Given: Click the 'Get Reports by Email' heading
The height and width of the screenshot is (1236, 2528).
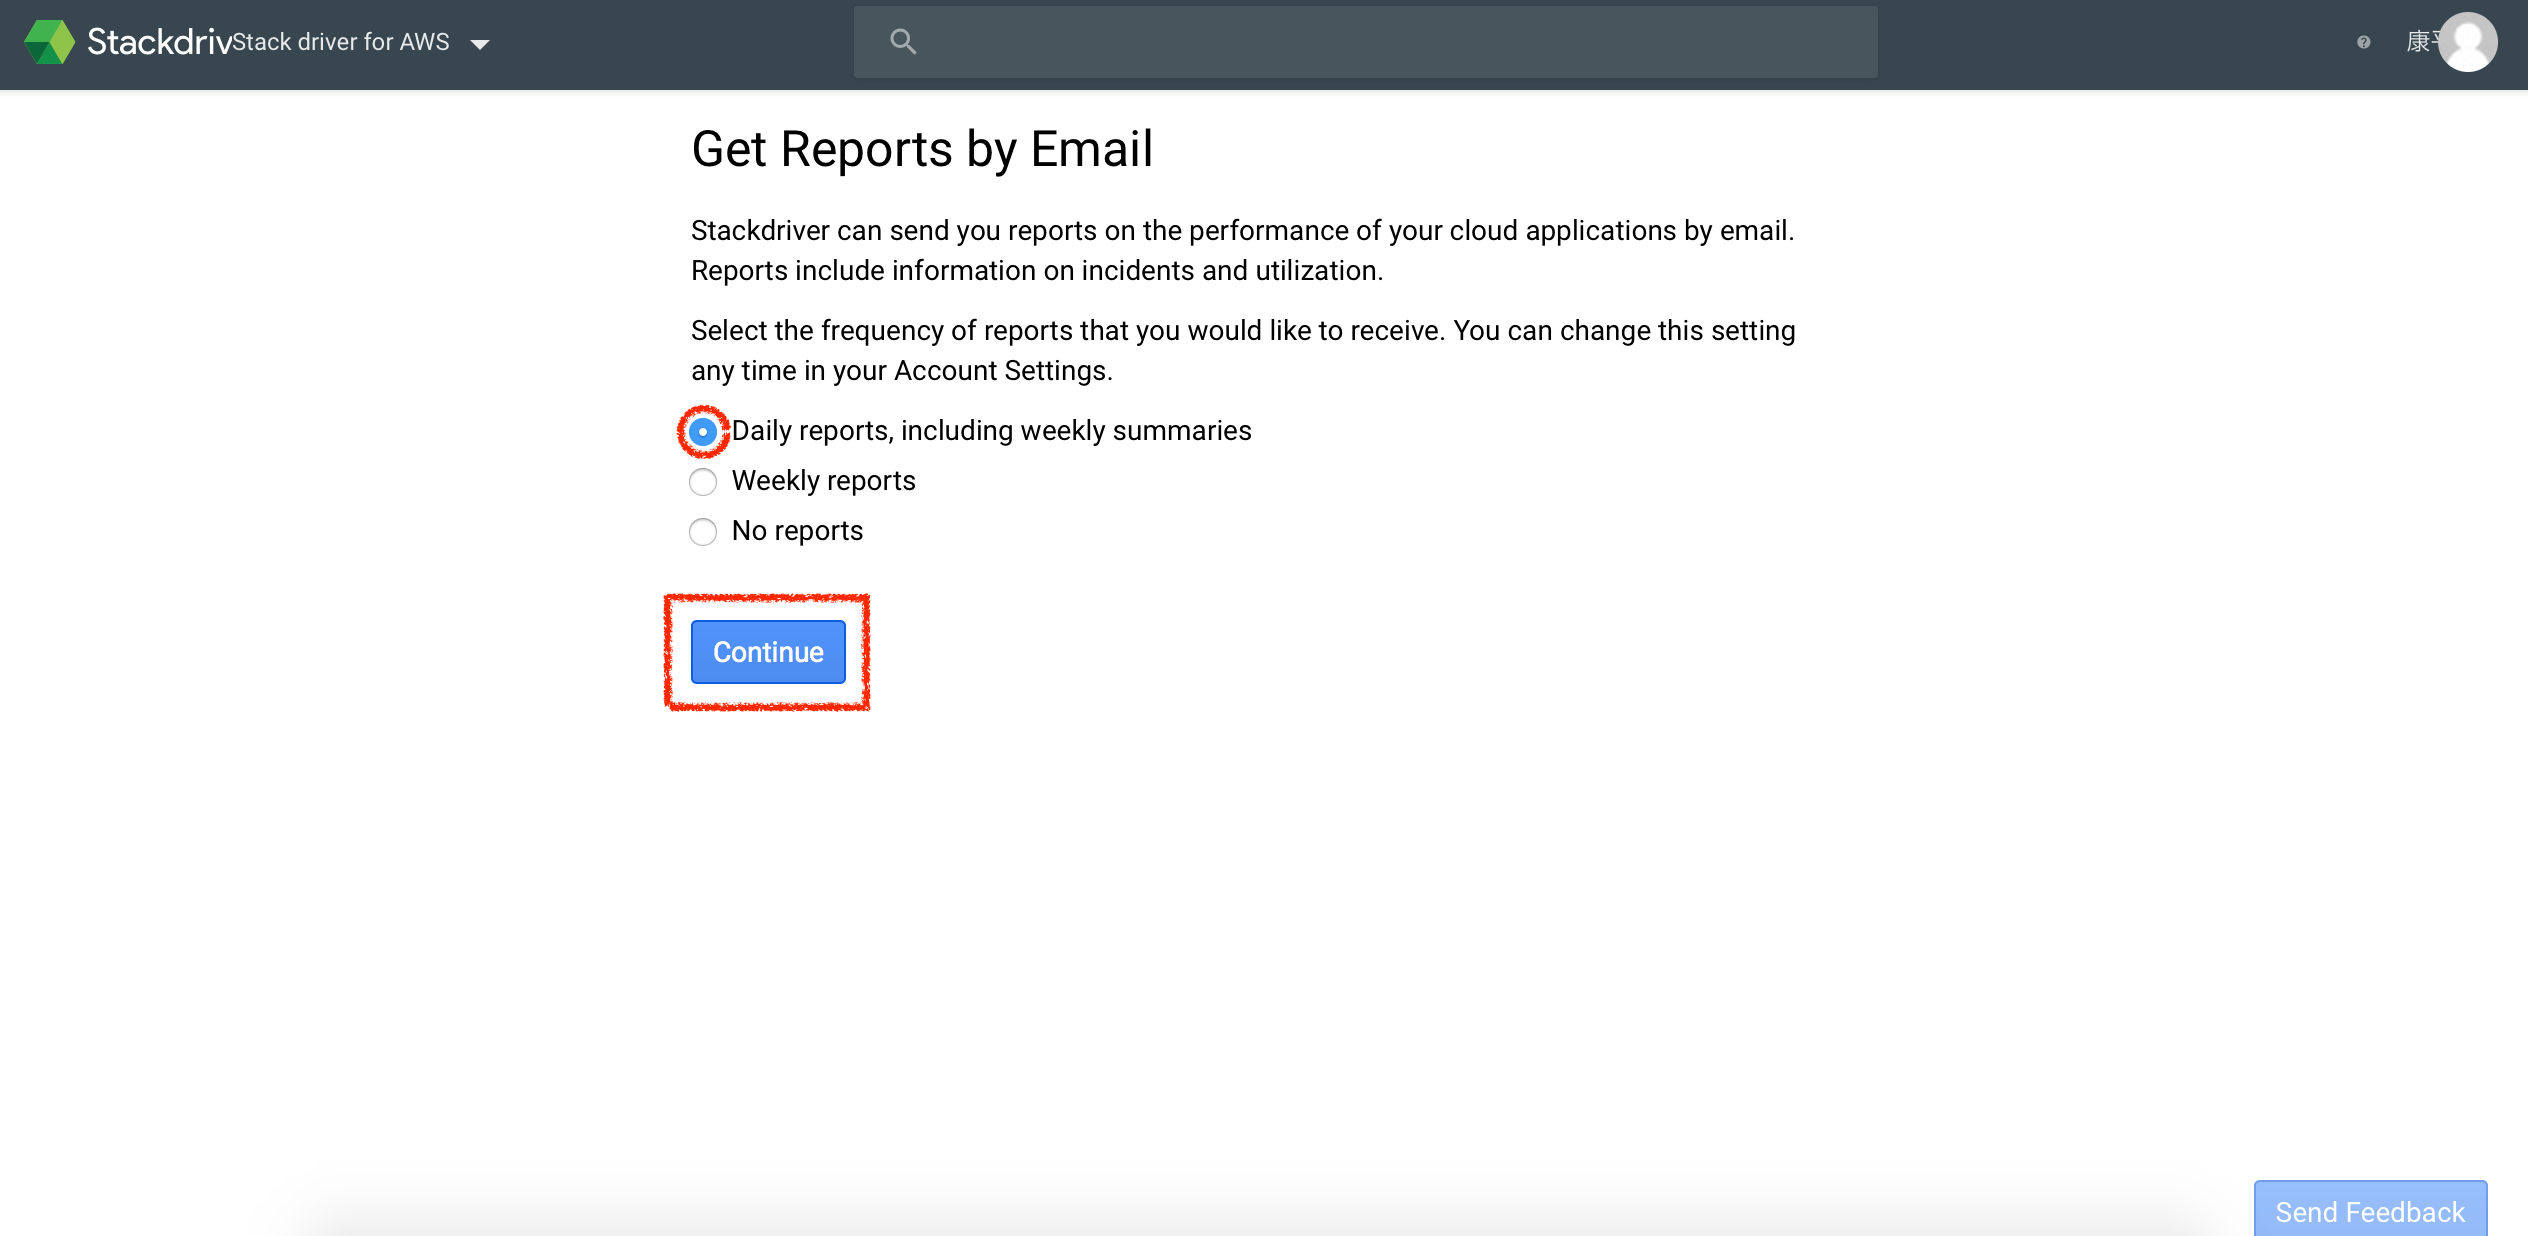Looking at the screenshot, I should tap(922, 150).
